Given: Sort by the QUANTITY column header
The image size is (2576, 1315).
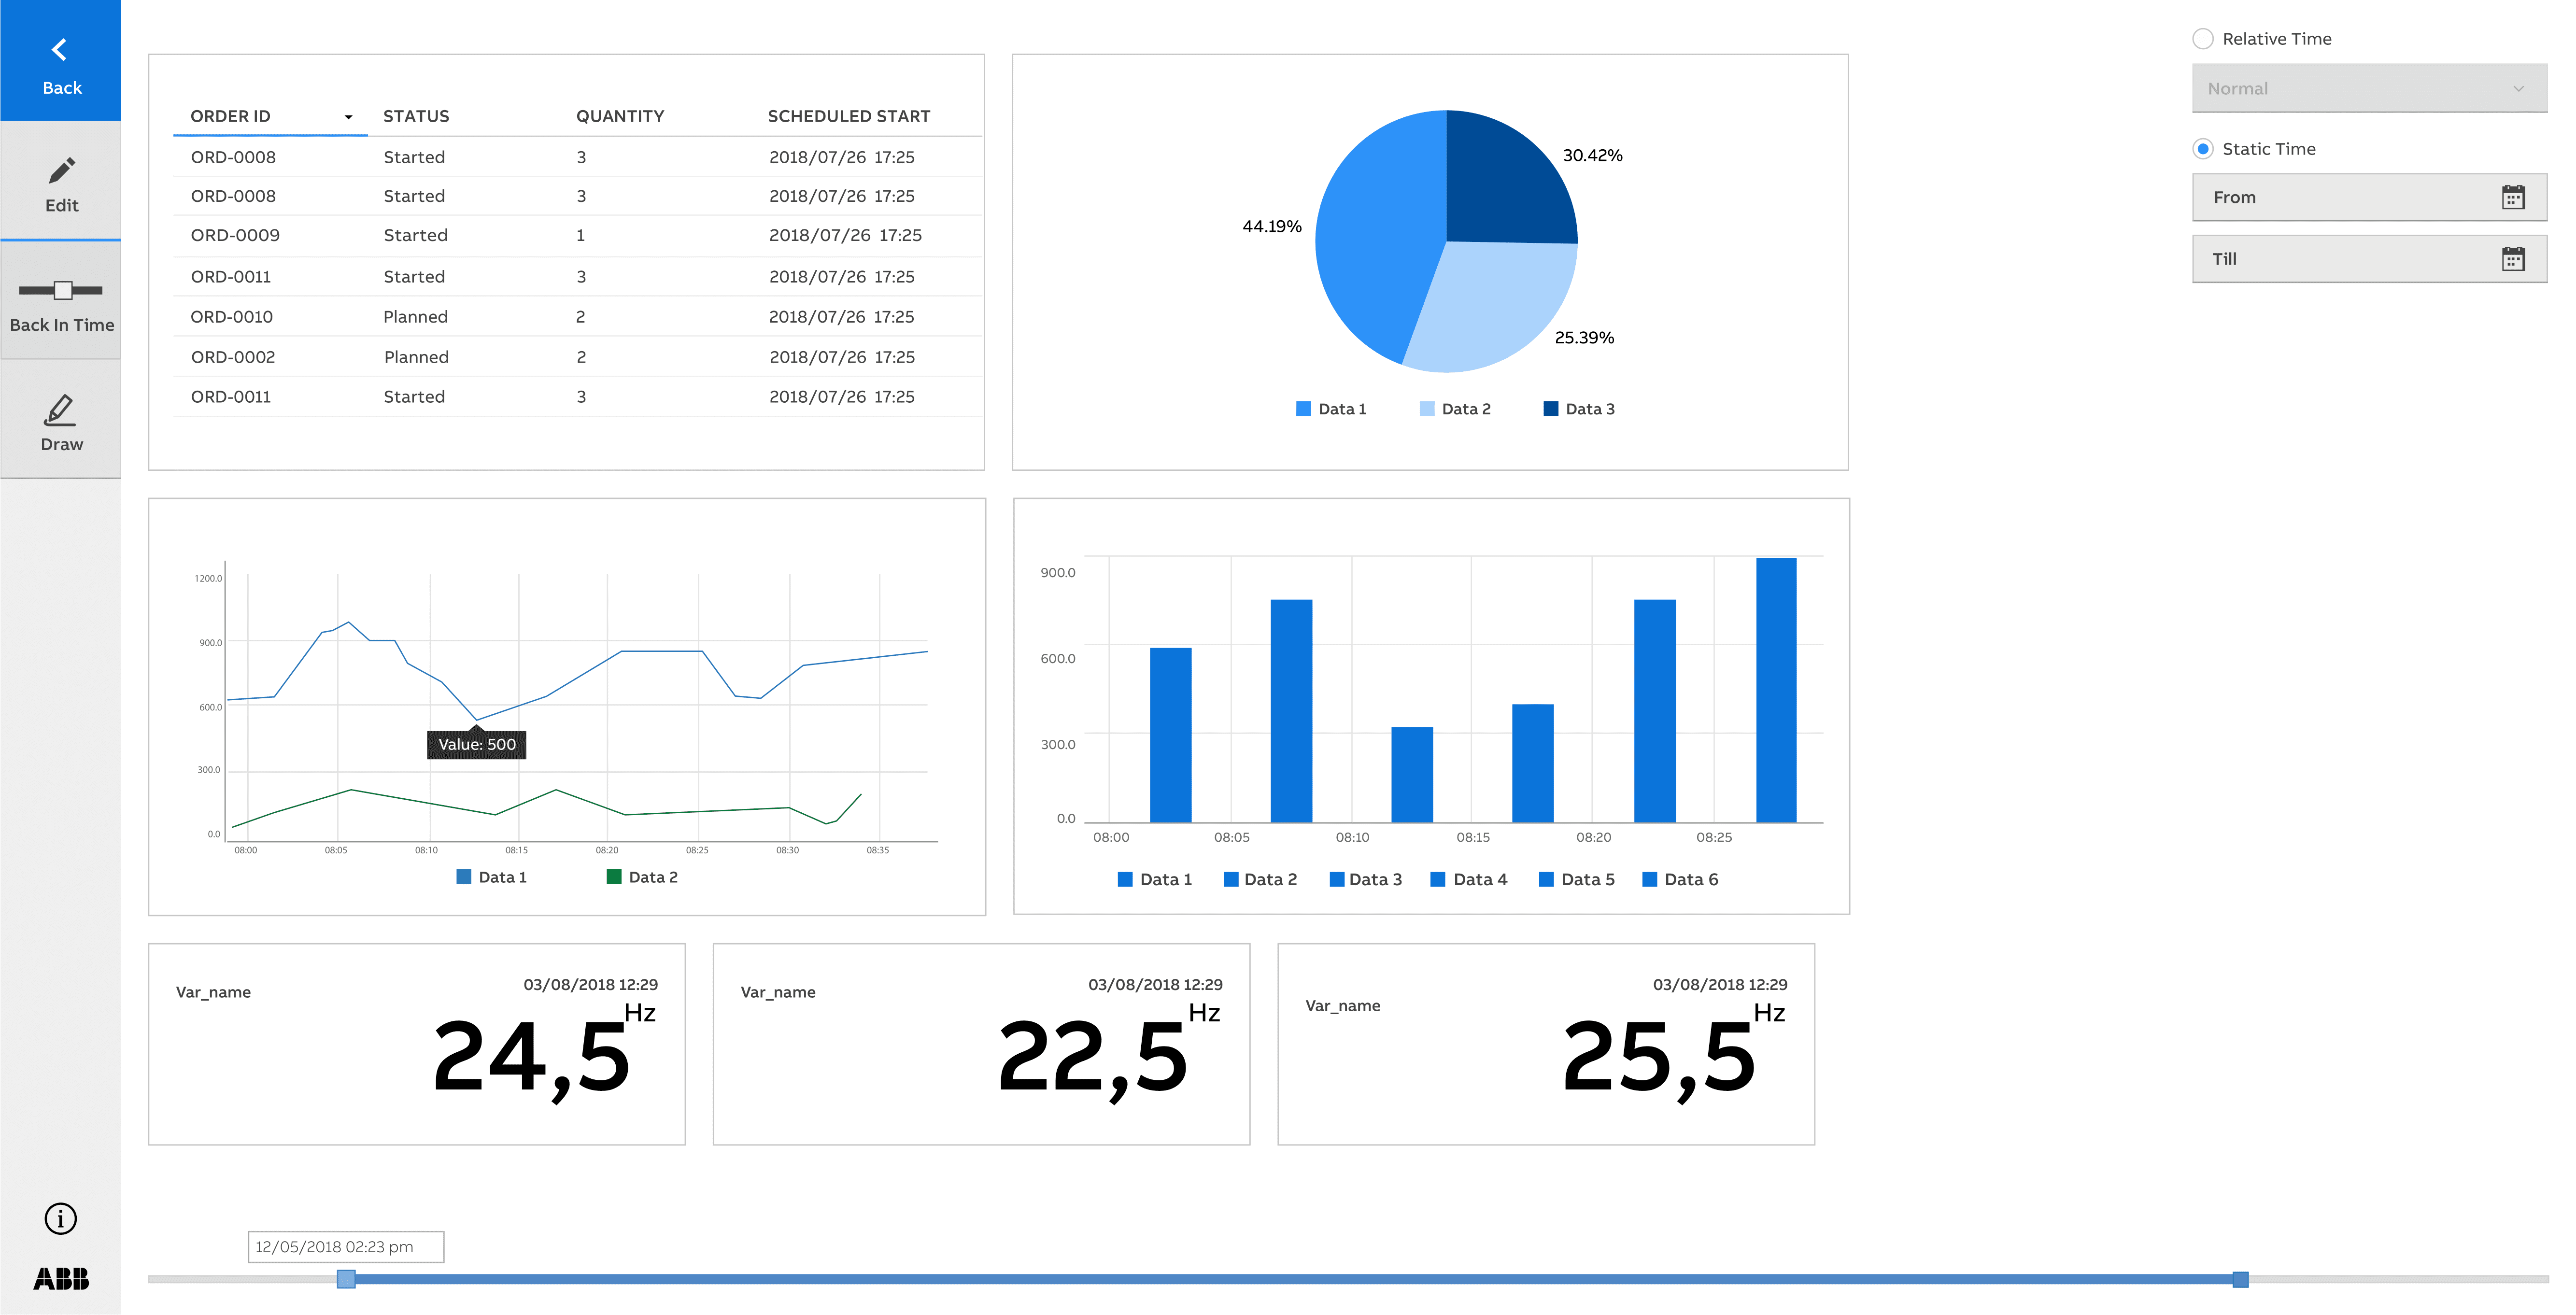Looking at the screenshot, I should pos(619,116).
